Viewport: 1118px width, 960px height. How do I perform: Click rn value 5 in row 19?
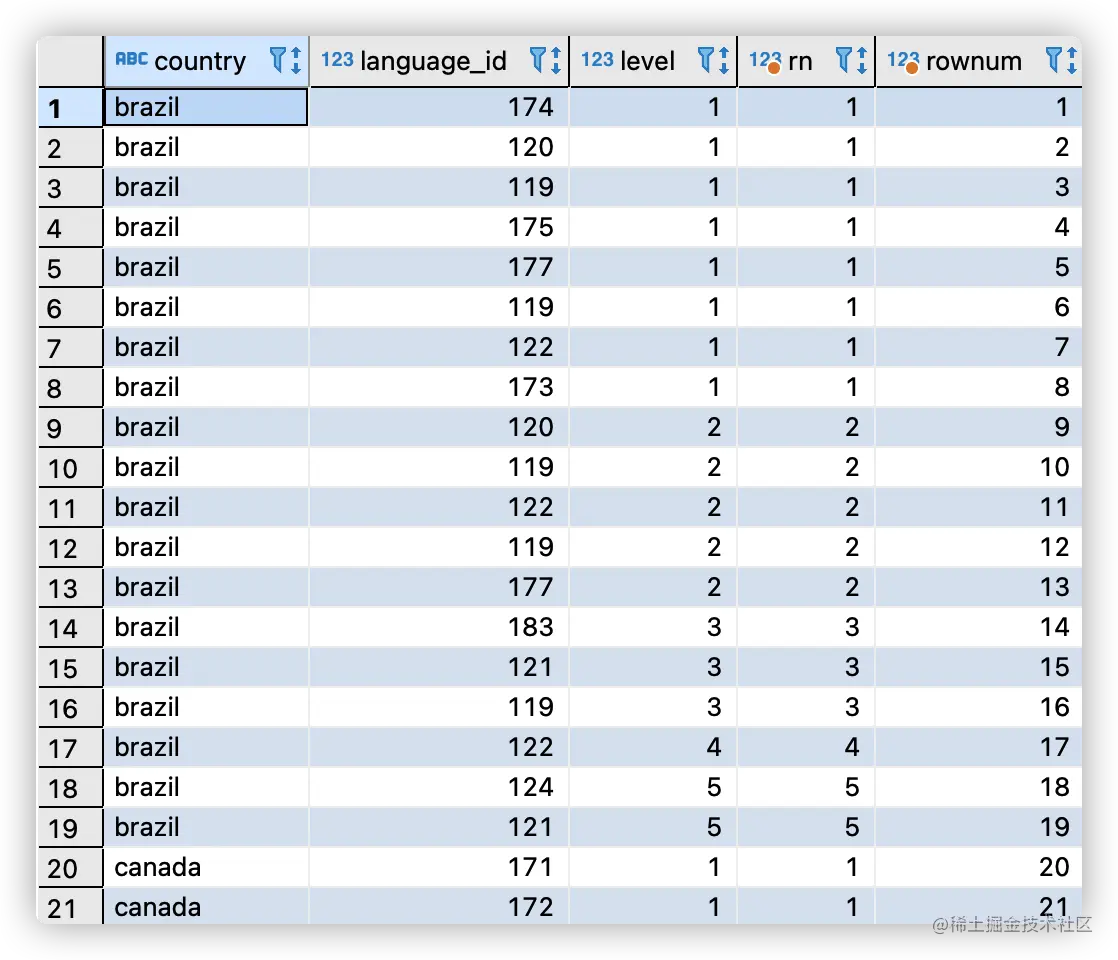tap(852, 827)
